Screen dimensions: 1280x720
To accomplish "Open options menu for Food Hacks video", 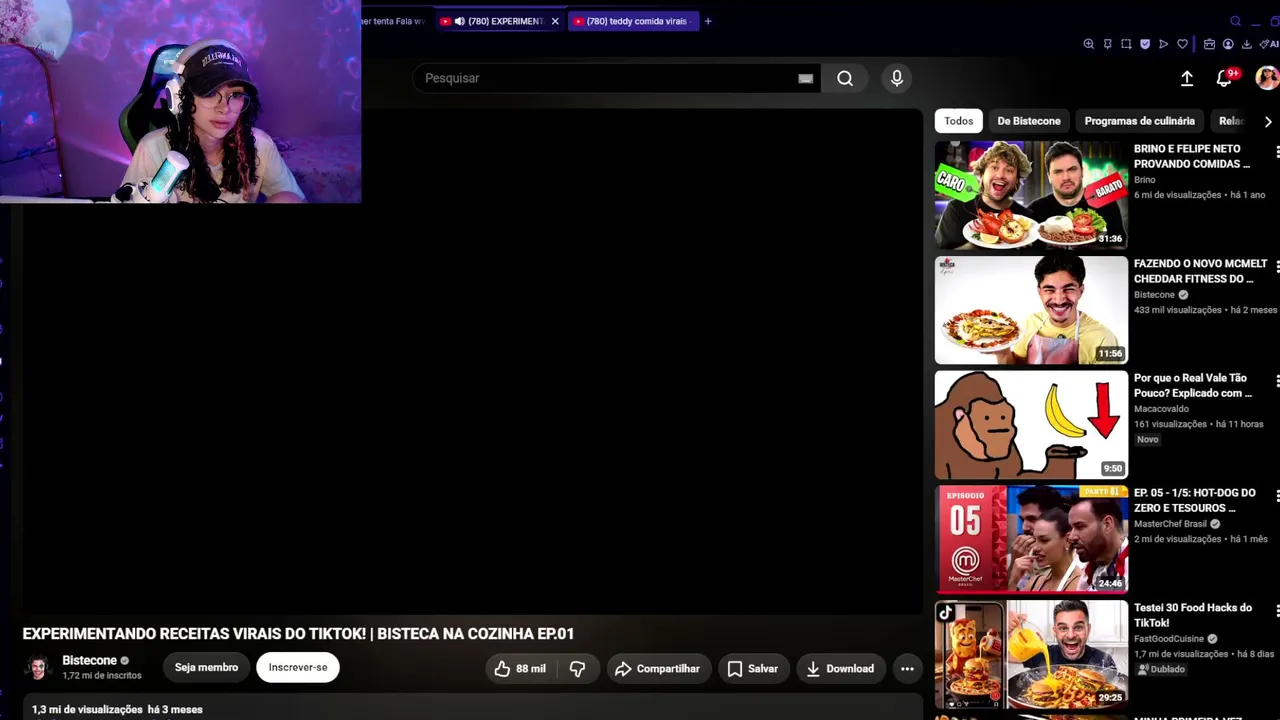I will click(x=1277, y=610).
